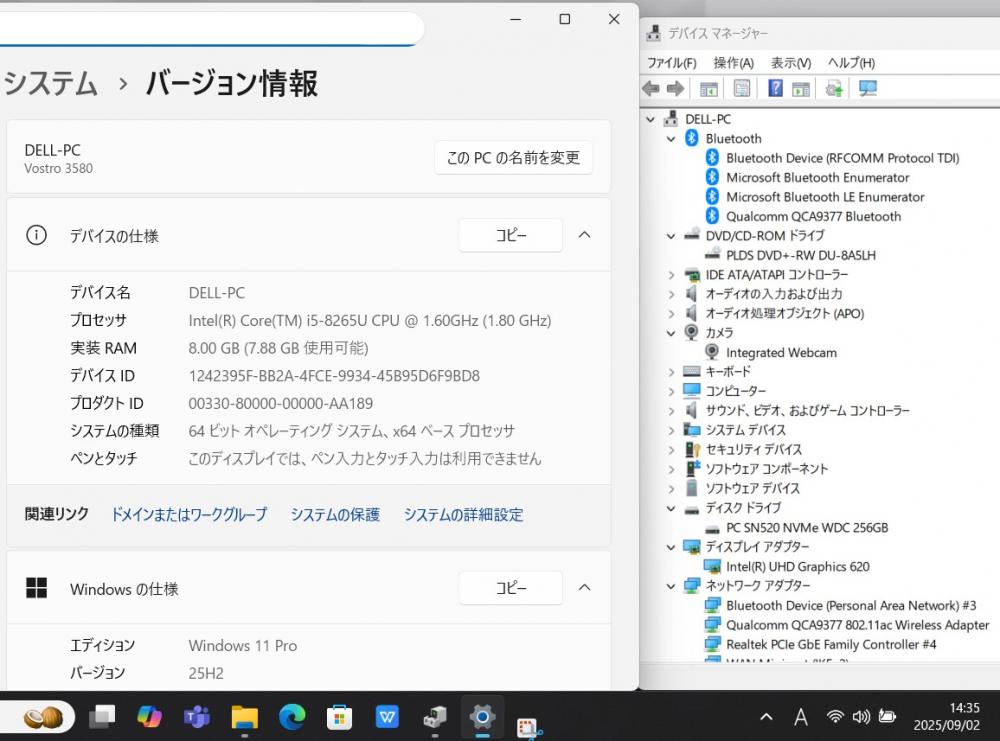Image resolution: width=1000 pixels, height=741 pixels.
Task: Open the 表示(V) menu
Action: pyautogui.click(x=791, y=62)
